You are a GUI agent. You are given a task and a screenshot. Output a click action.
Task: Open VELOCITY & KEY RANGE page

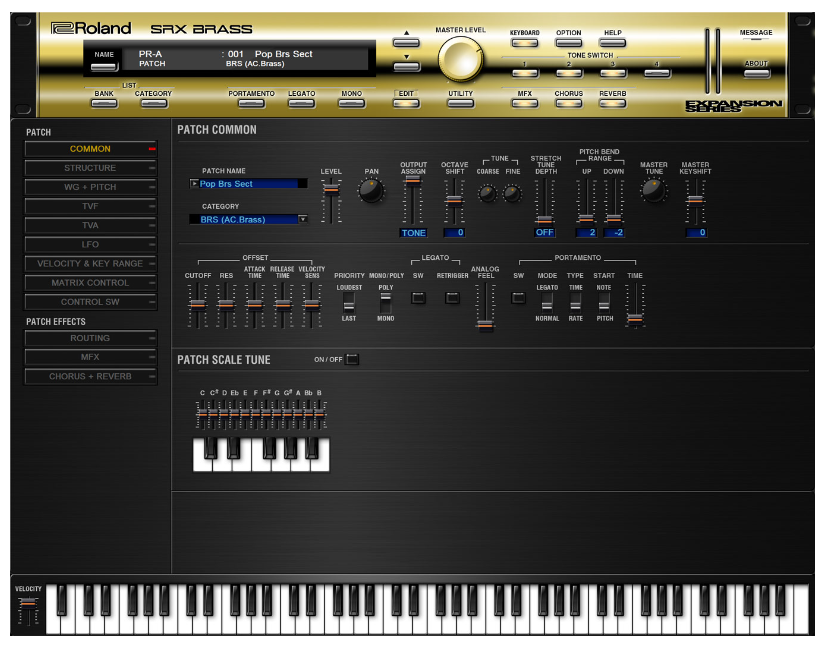coord(90,264)
